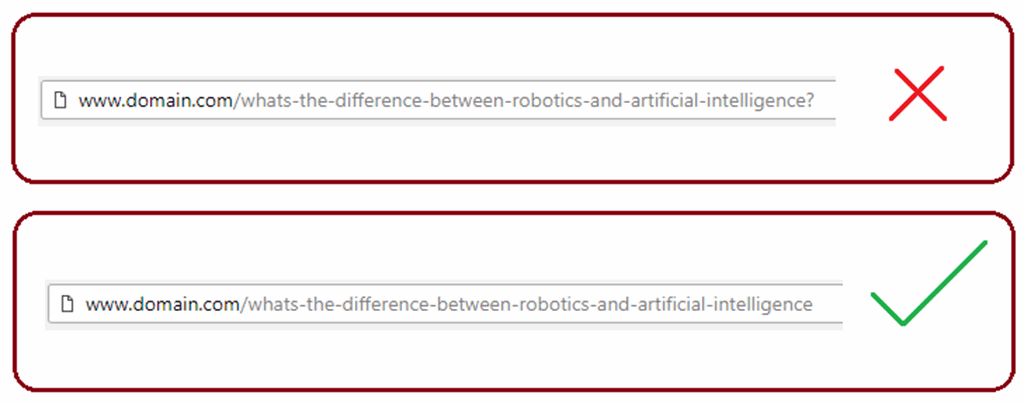Click the green checkmark
Image resolution: width=1024 pixels, height=402 pixels.
coord(929,283)
